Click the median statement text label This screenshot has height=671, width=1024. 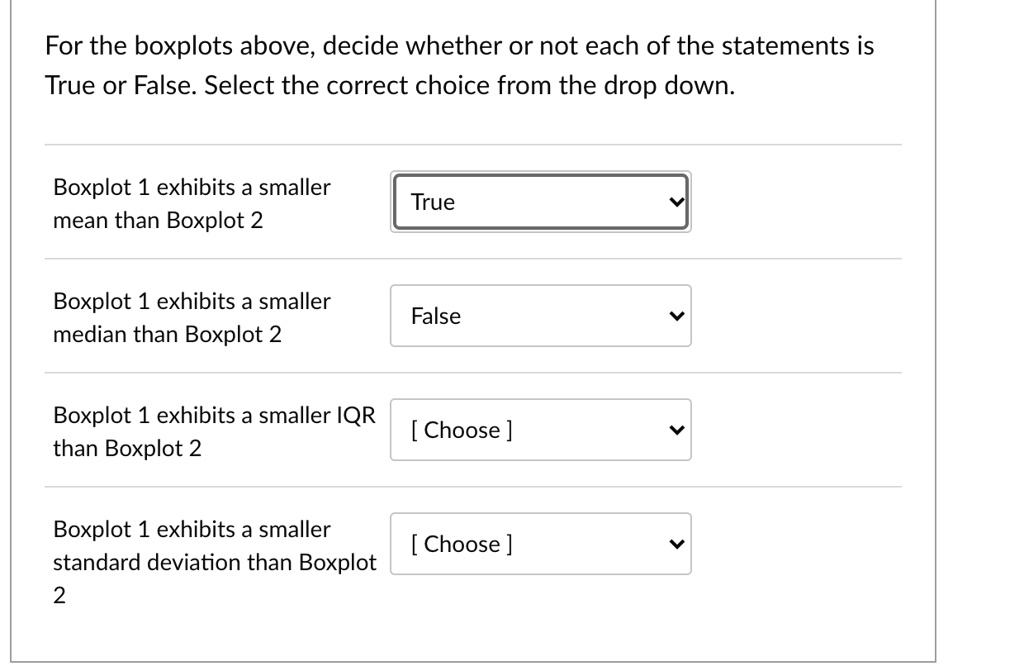tap(191, 315)
